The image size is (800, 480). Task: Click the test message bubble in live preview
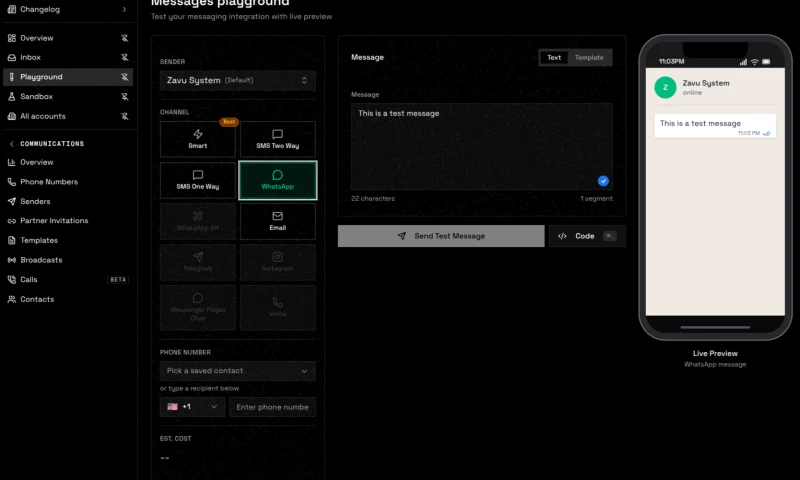pos(715,126)
